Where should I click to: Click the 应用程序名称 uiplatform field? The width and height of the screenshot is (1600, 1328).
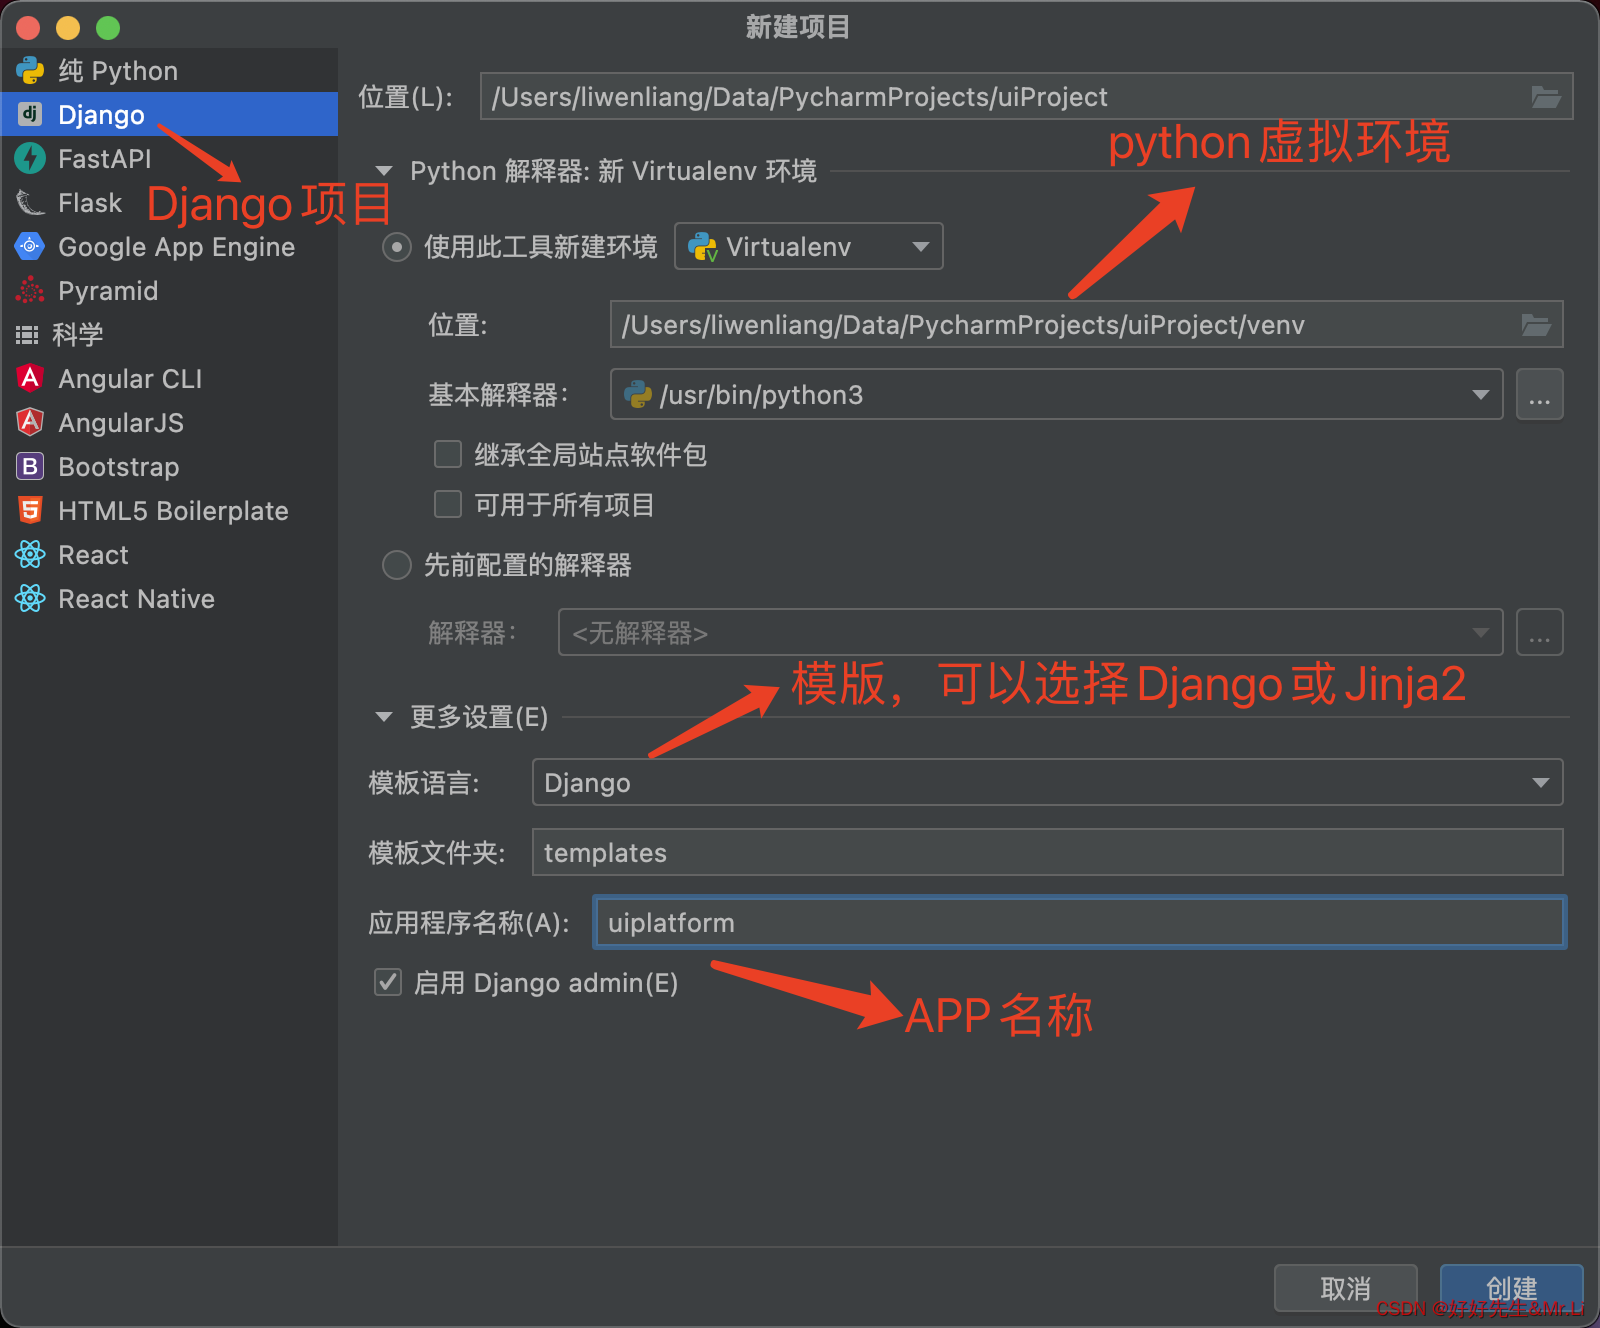[1080, 922]
